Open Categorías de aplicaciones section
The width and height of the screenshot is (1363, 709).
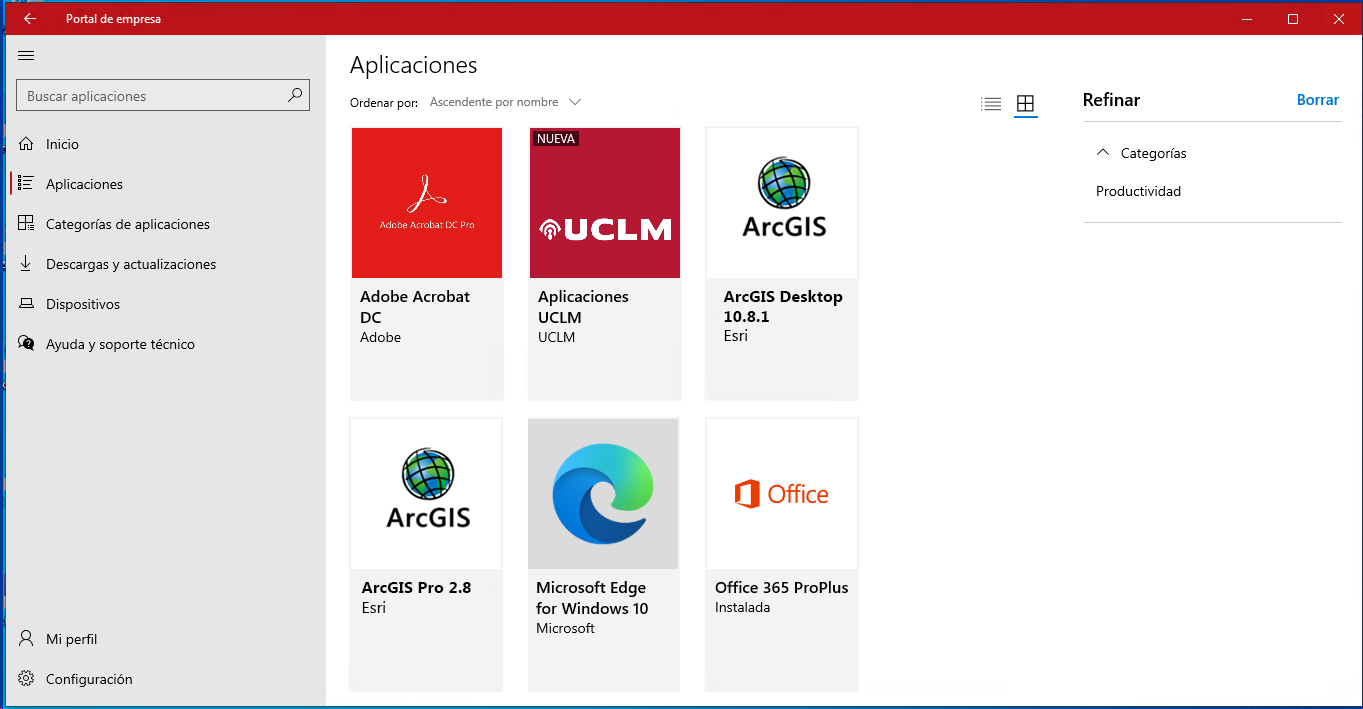[x=127, y=224]
